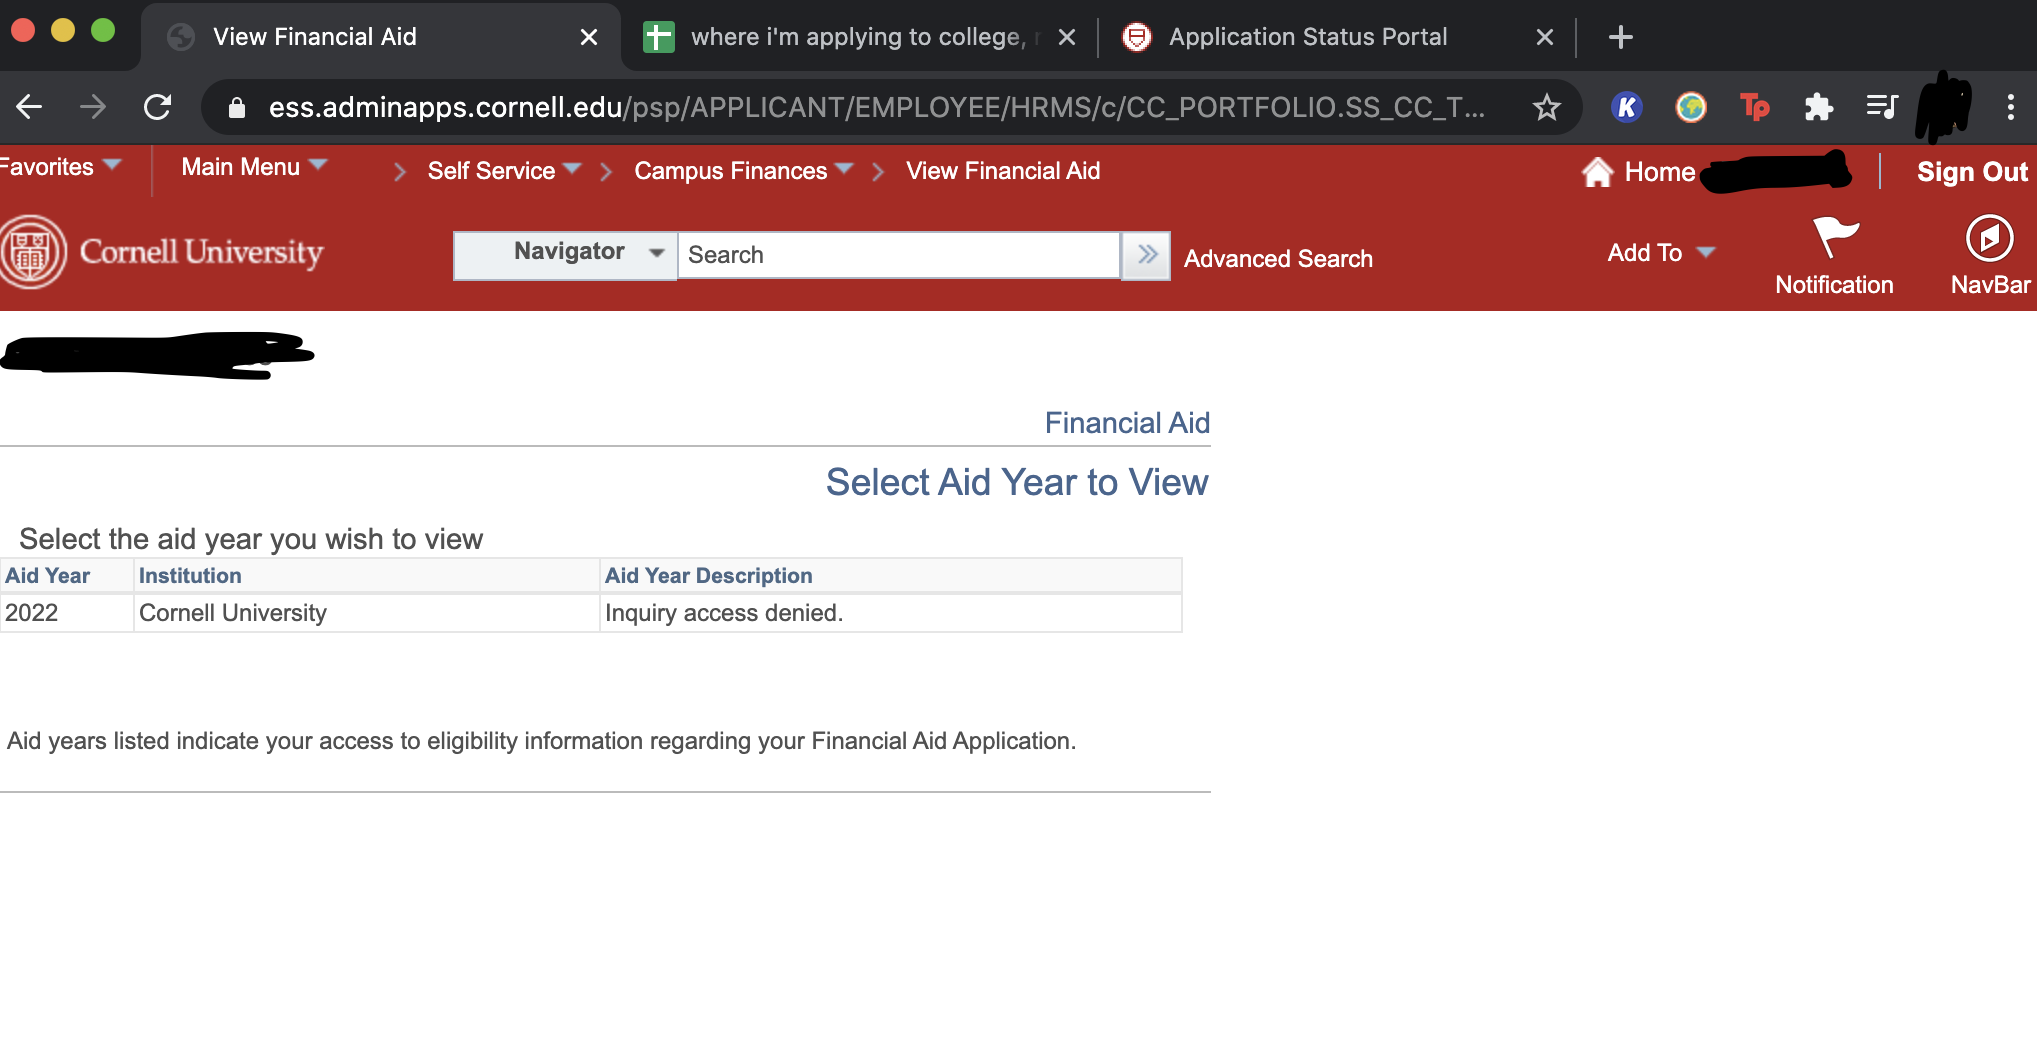Click the Cornell University institution cell

click(366, 613)
